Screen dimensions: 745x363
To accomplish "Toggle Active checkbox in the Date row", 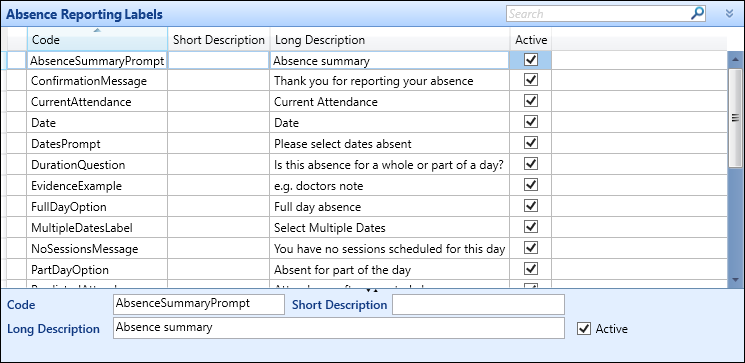I will (531, 122).
